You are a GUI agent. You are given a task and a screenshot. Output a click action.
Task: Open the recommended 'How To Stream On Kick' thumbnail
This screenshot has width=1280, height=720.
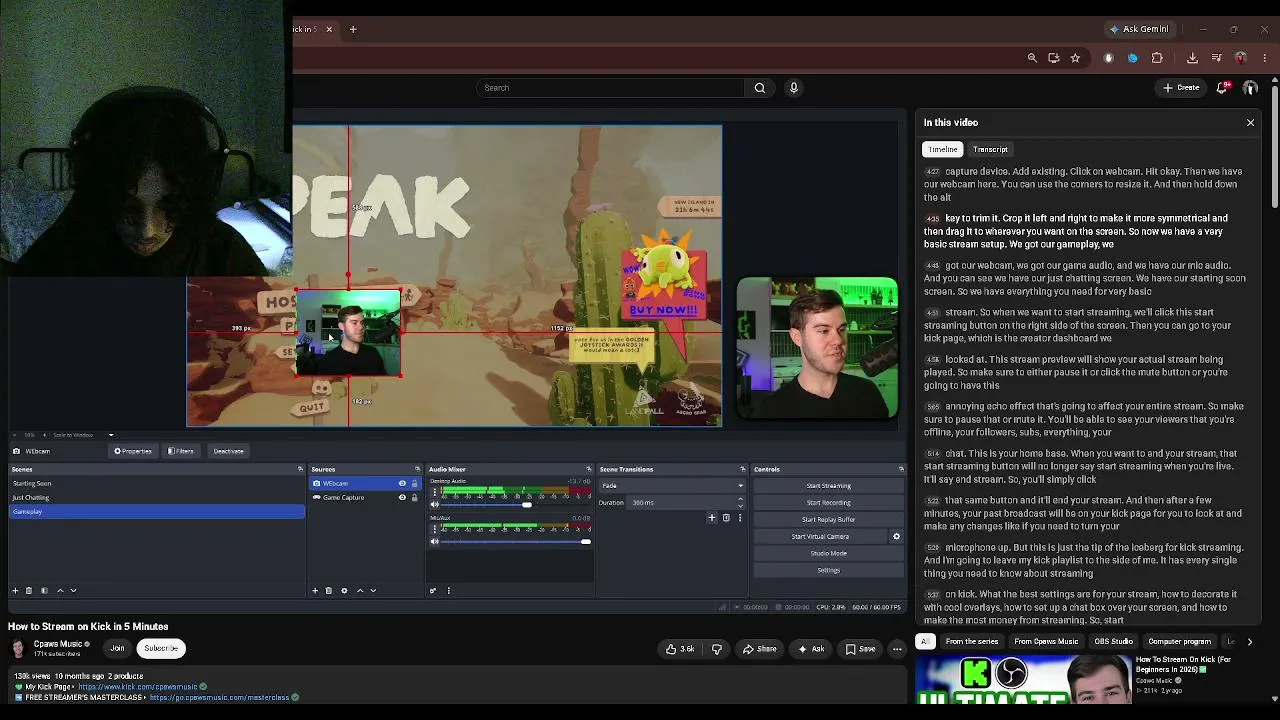tap(1023, 680)
